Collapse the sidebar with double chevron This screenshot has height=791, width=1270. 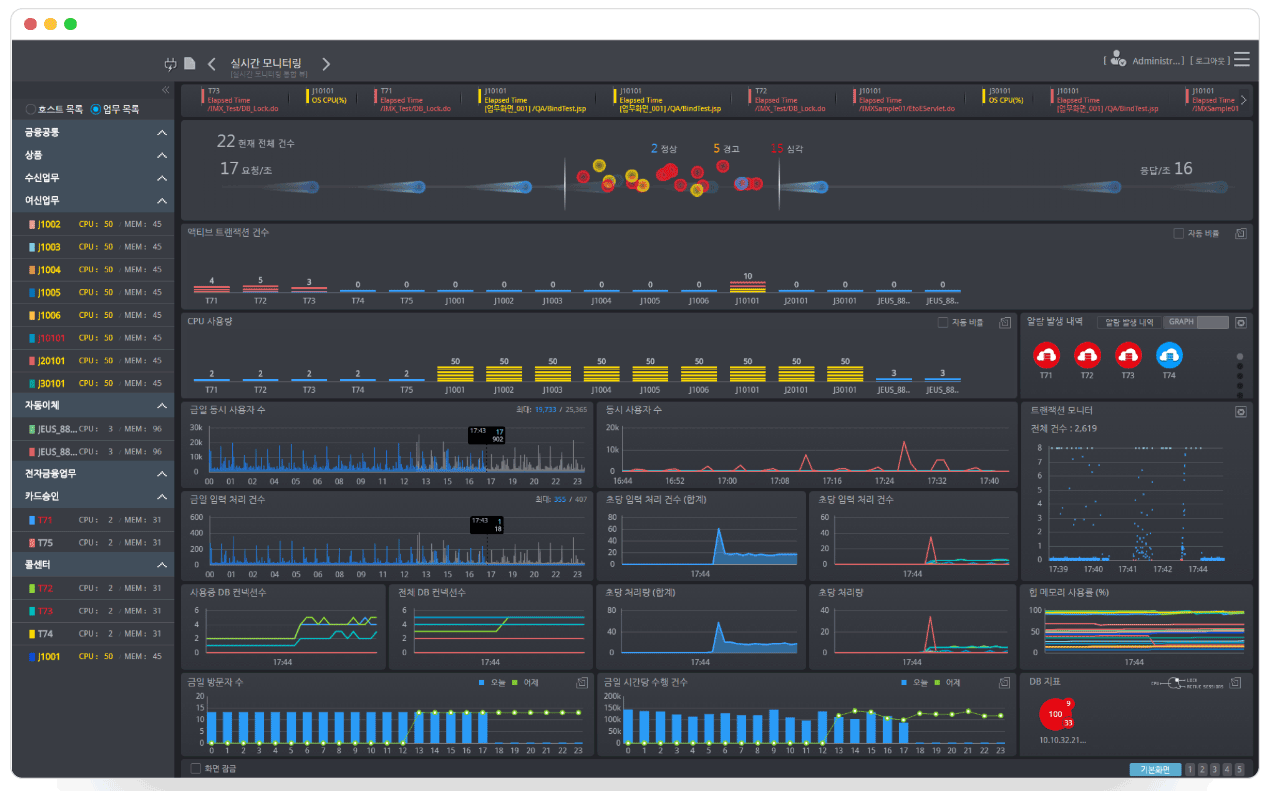tap(166, 90)
